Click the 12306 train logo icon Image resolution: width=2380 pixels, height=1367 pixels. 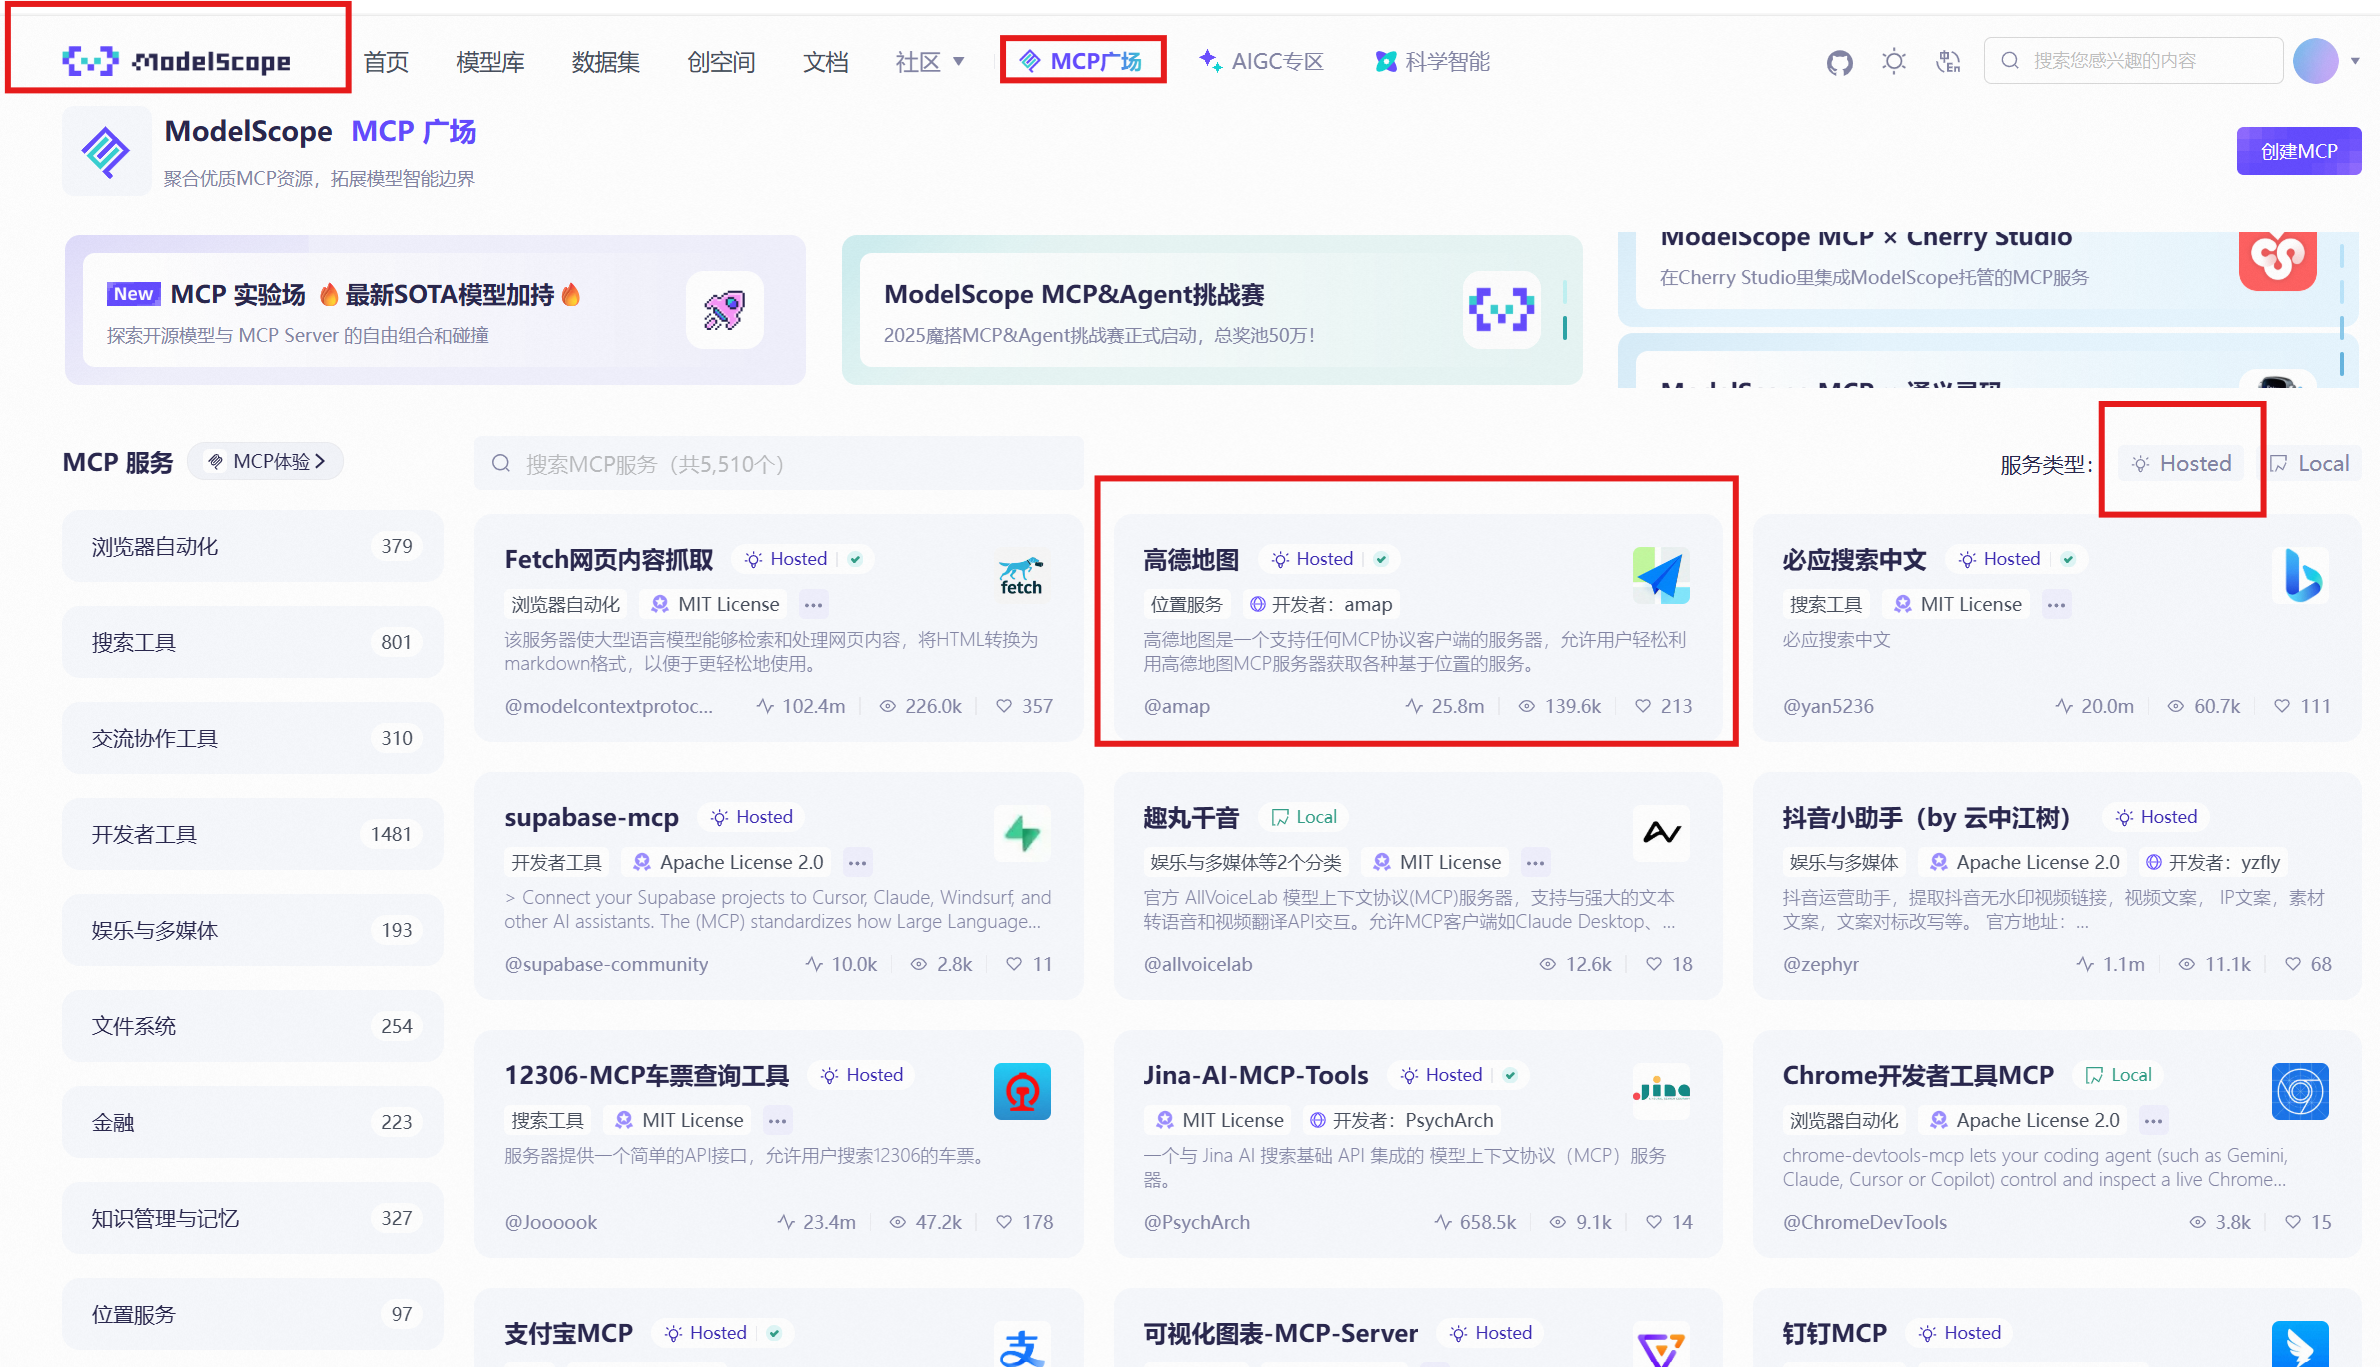[x=1021, y=1091]
